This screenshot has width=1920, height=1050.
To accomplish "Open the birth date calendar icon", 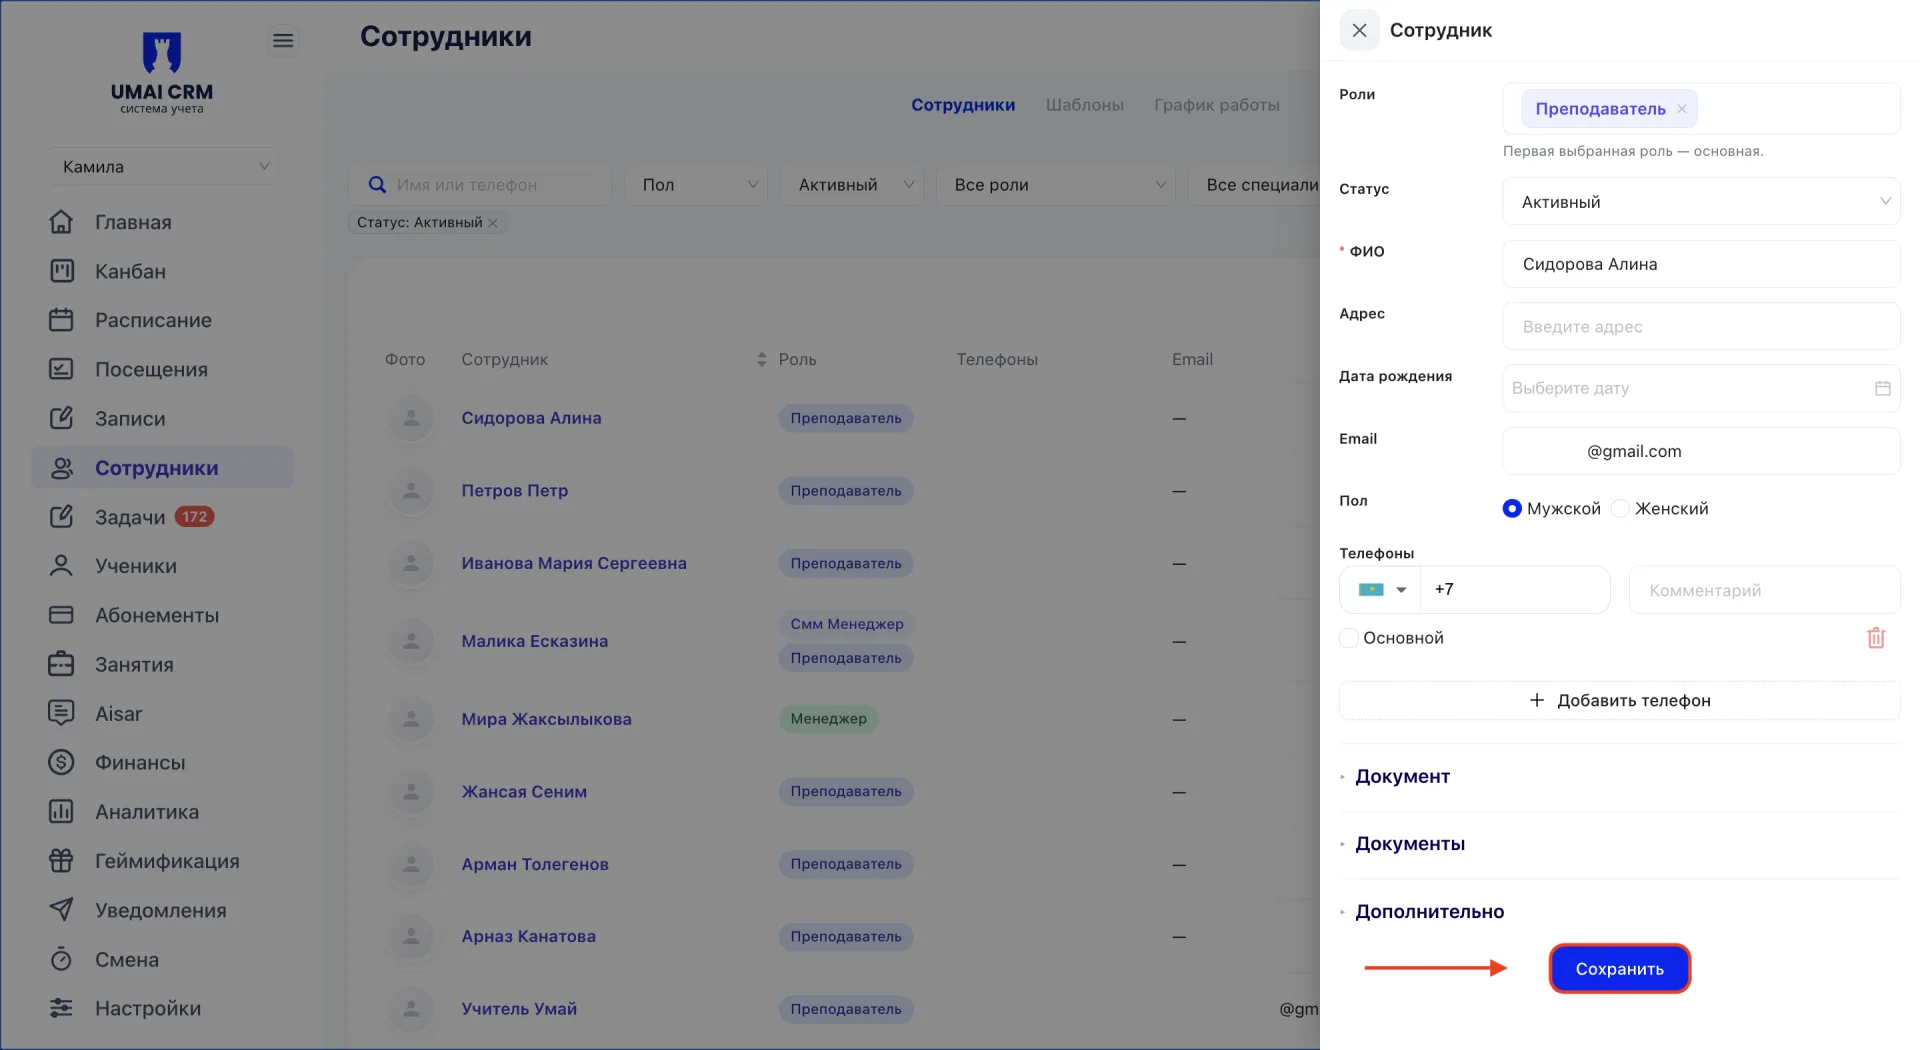I will 1882,388.
